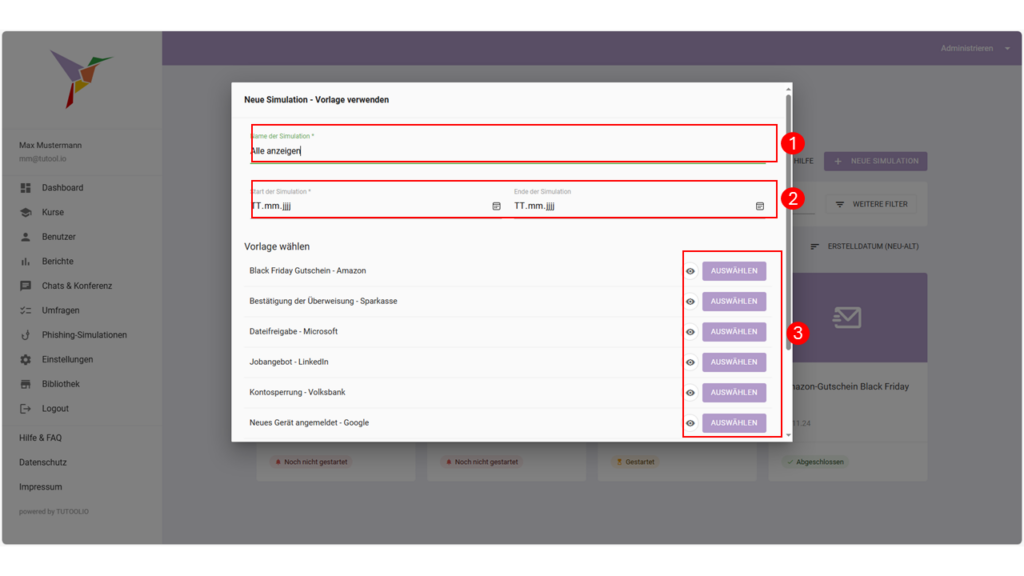Open the Erstelldatum (neu-alt) sort dropdown

point(864,247)
